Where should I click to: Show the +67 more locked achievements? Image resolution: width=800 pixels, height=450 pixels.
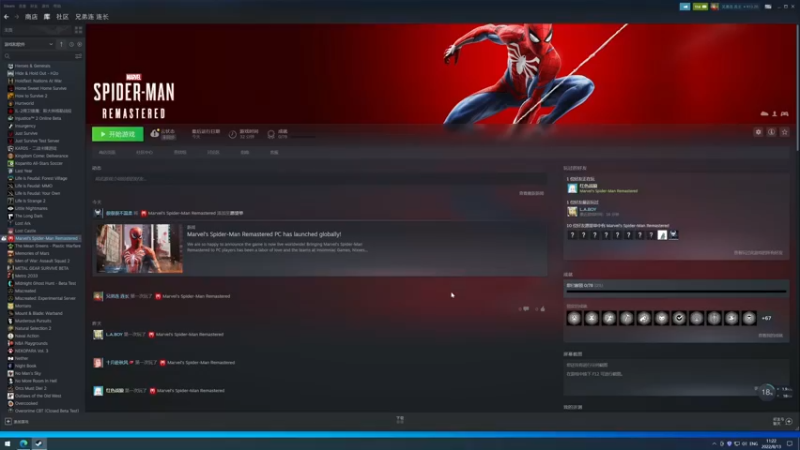(766, 318)
